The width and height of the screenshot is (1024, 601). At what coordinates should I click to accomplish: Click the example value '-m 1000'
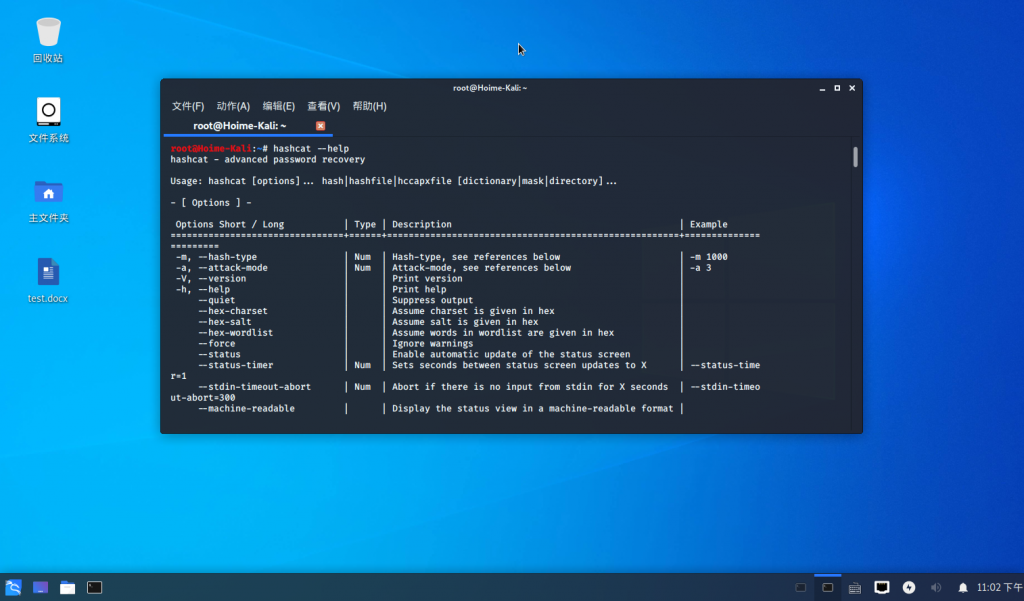pos(709,257)
